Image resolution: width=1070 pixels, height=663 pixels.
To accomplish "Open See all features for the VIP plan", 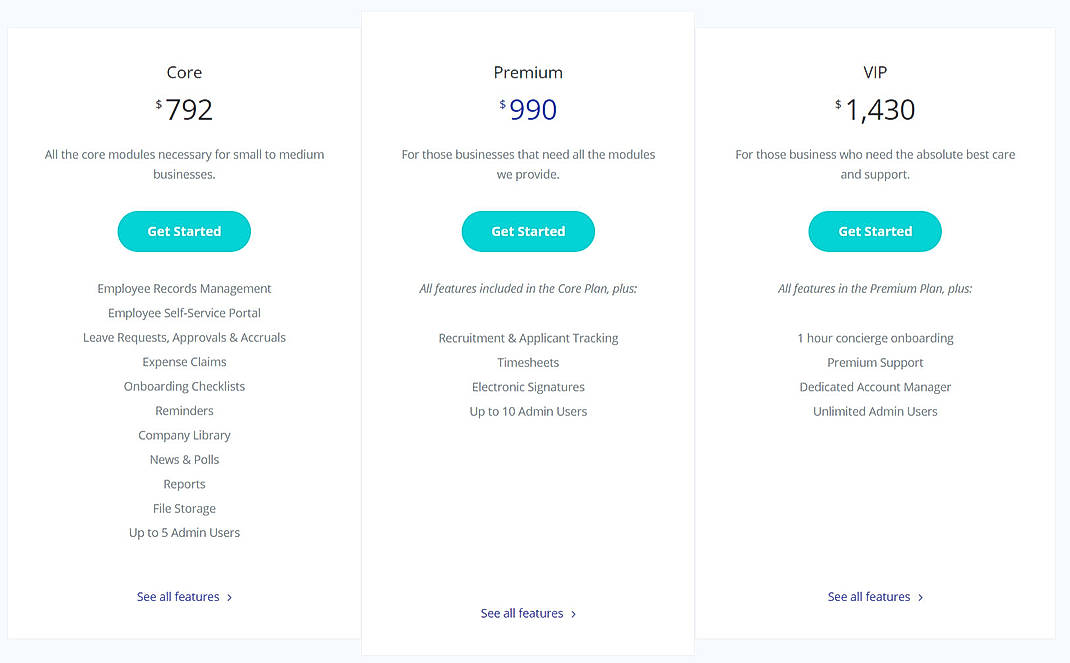I will point(868,596).
